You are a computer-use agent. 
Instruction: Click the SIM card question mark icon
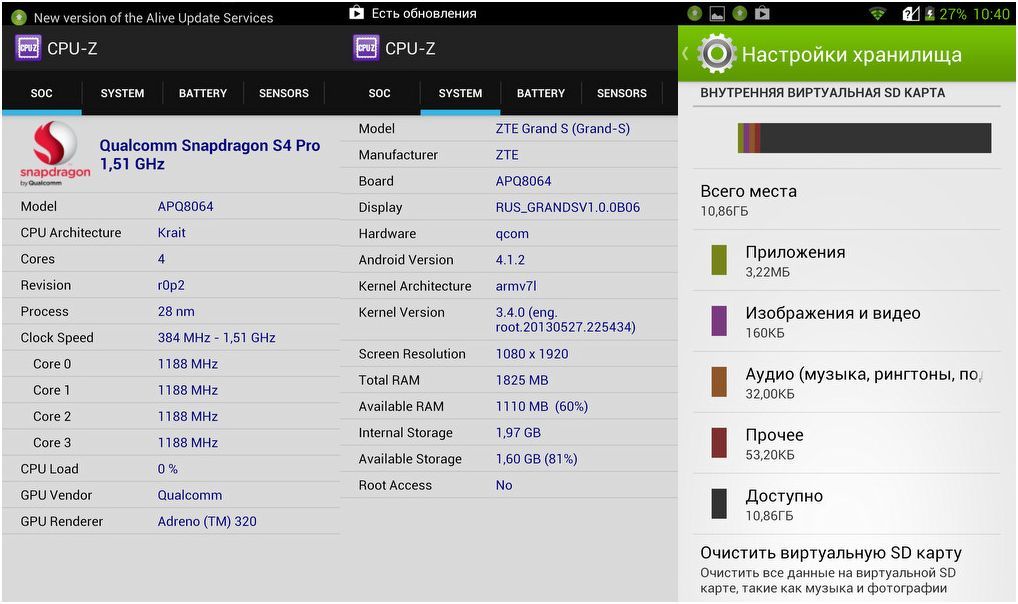point(910,14)
